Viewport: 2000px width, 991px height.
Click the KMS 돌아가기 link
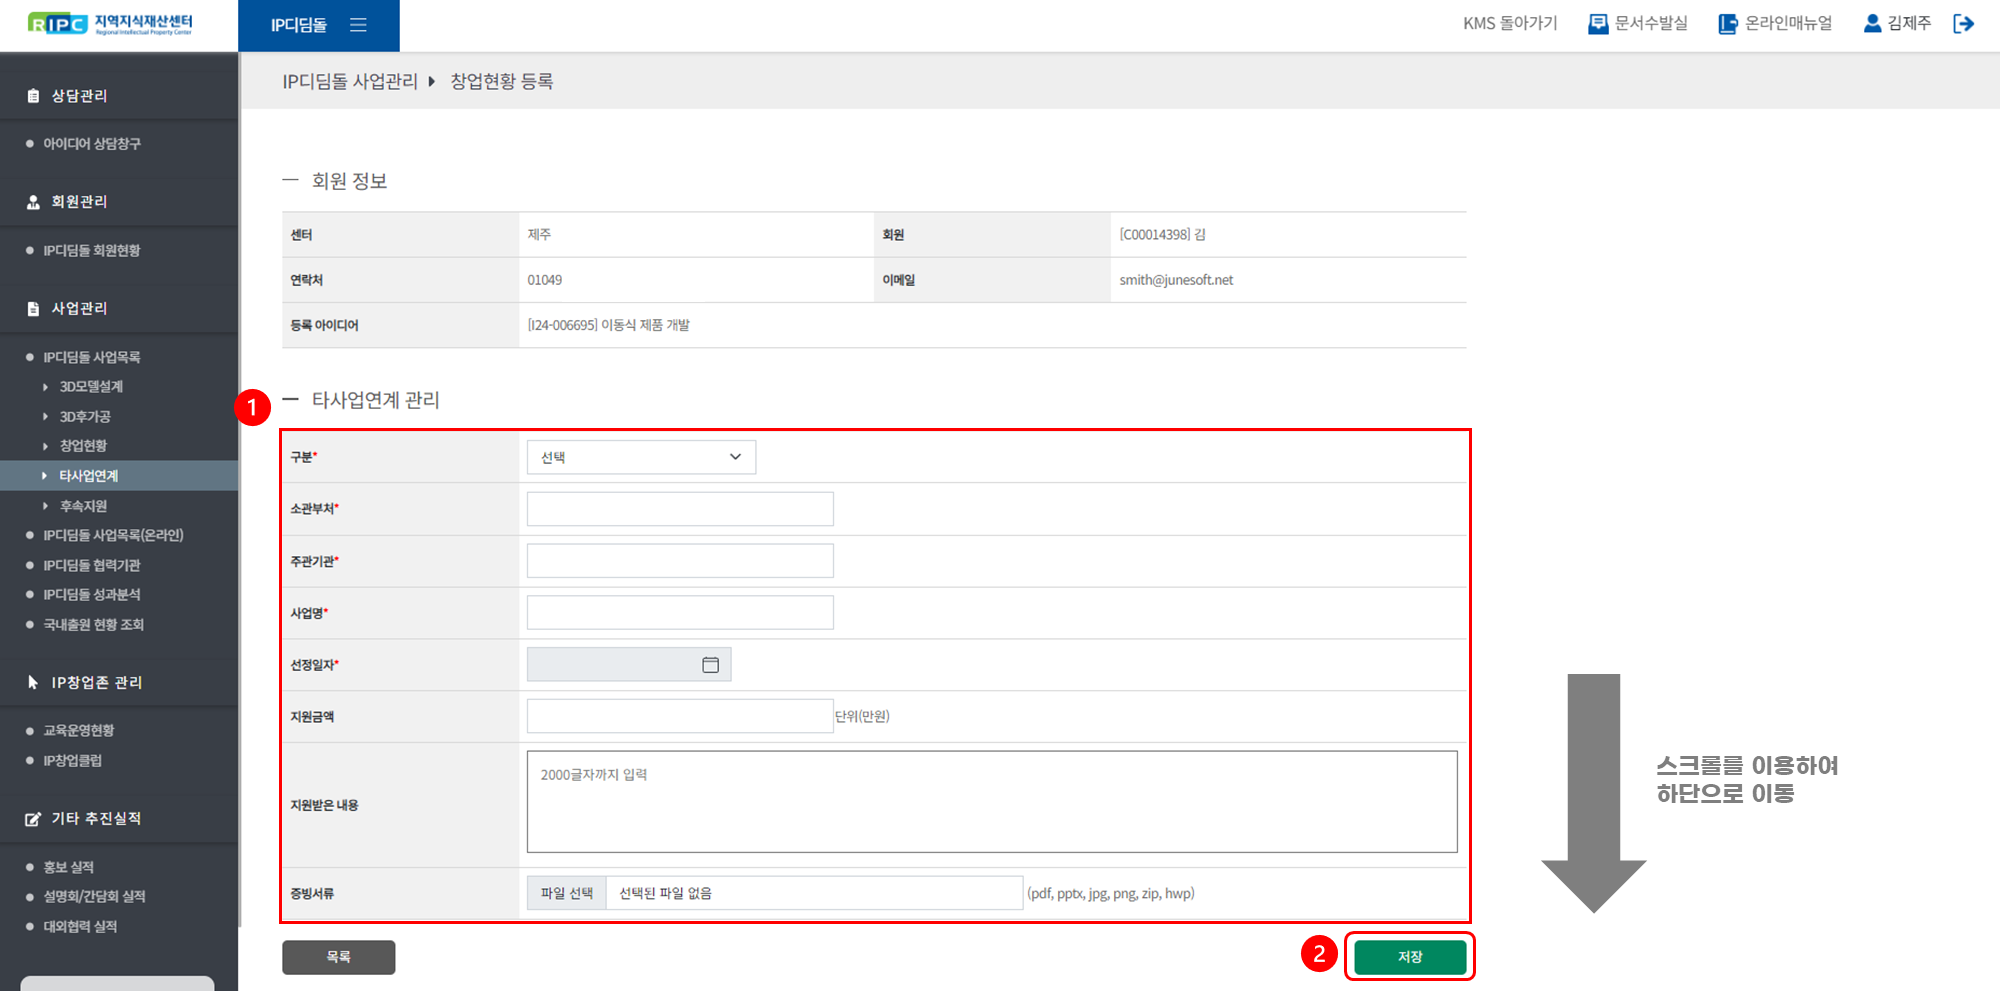(x=1509, y=23)
